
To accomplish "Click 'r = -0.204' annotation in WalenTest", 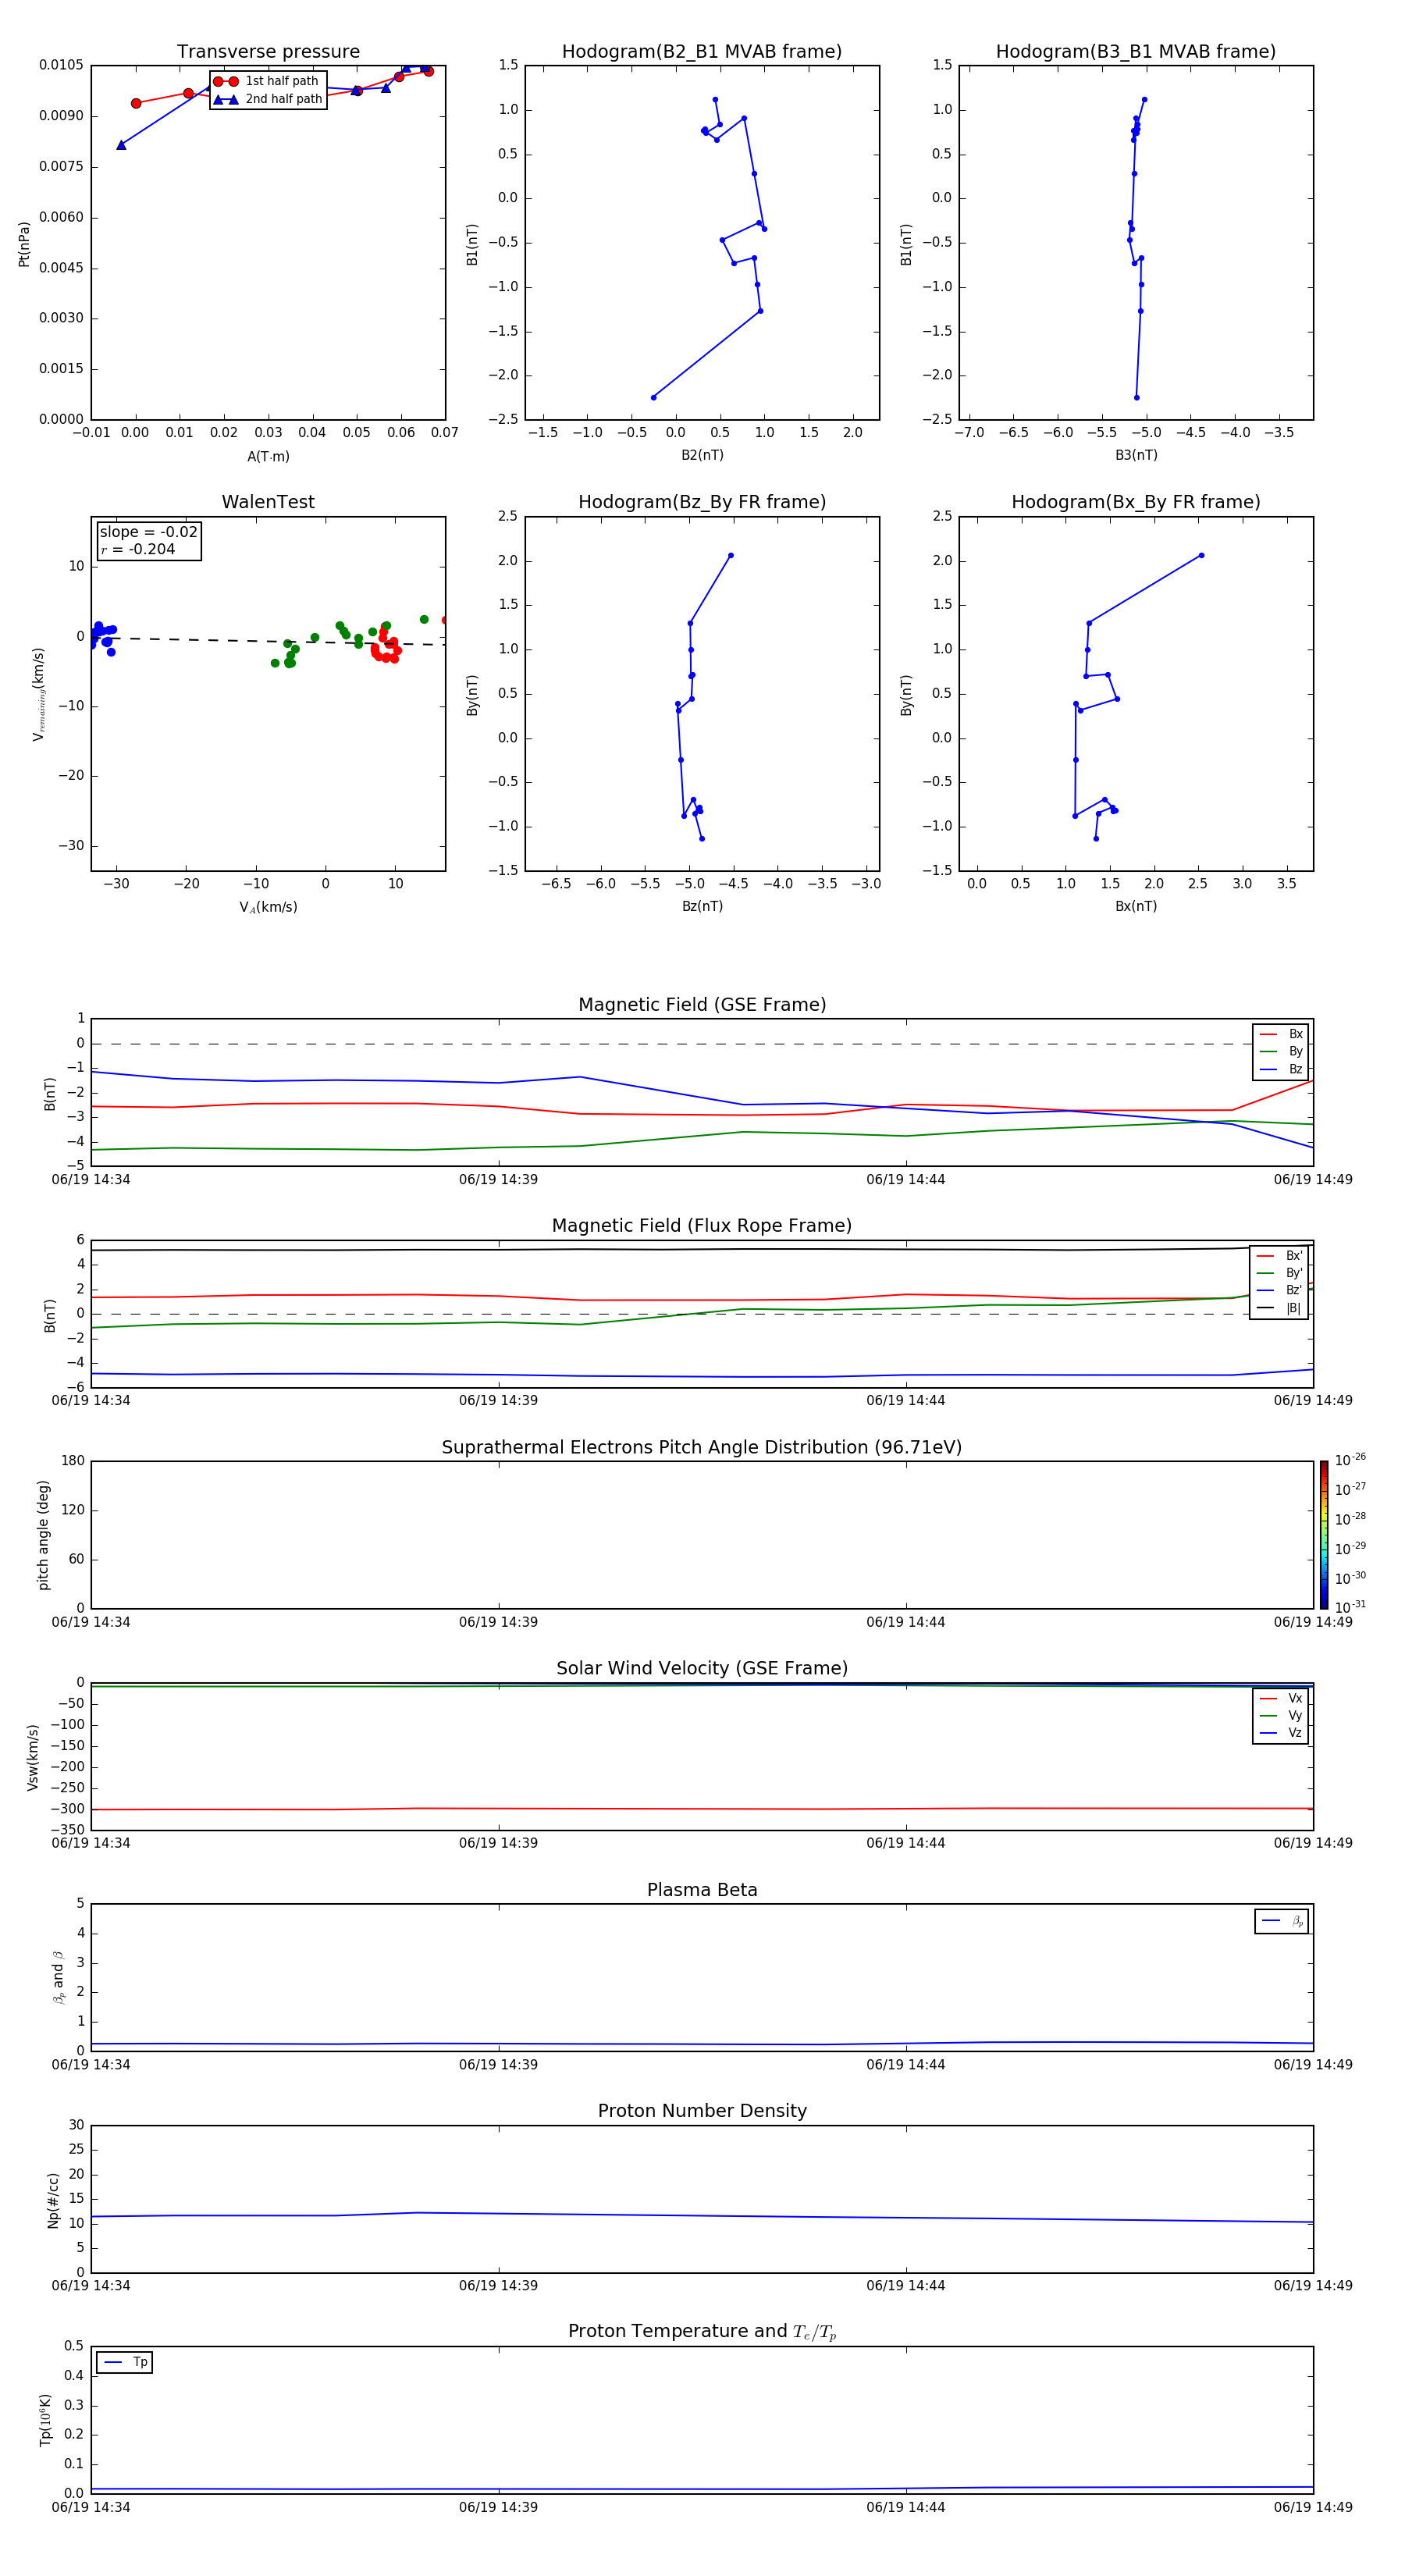I will pos(138,549).
